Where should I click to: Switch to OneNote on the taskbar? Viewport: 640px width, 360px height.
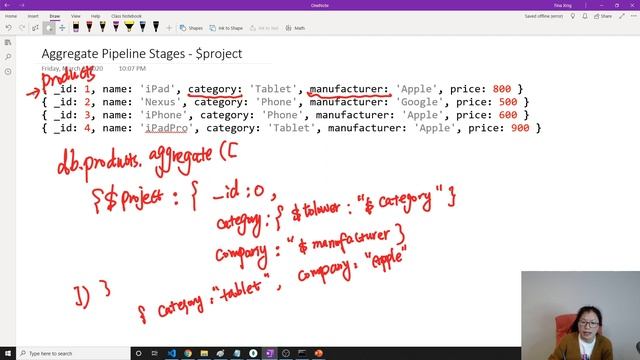coord(269,353)
